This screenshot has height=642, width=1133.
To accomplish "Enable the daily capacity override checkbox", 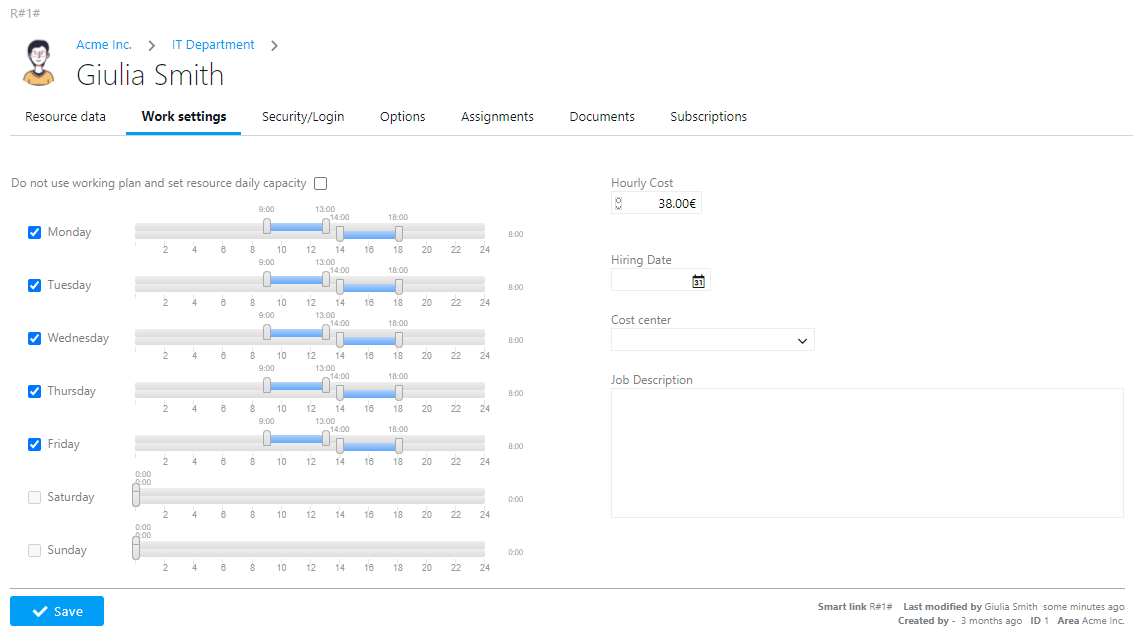I will (321, 183).
